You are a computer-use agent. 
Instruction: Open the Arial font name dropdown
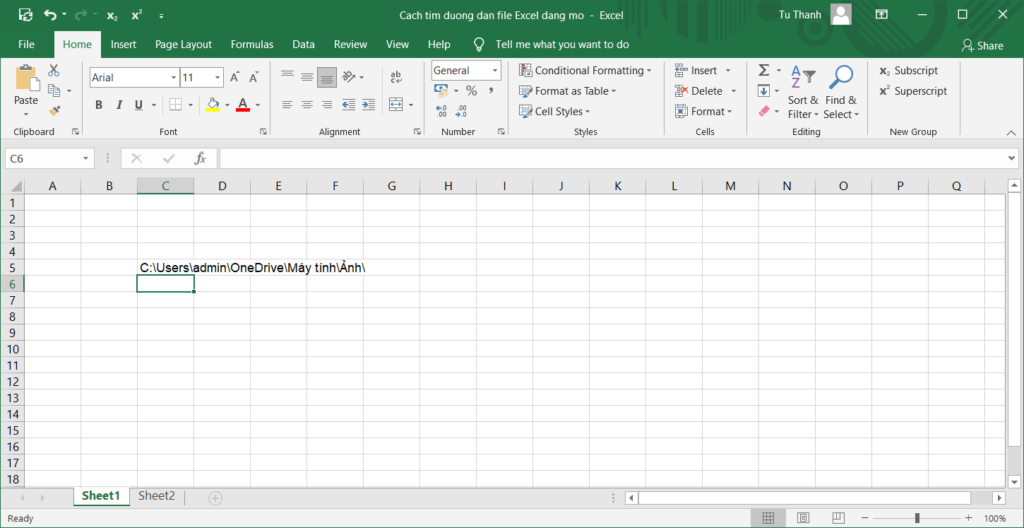pos(171,77)
